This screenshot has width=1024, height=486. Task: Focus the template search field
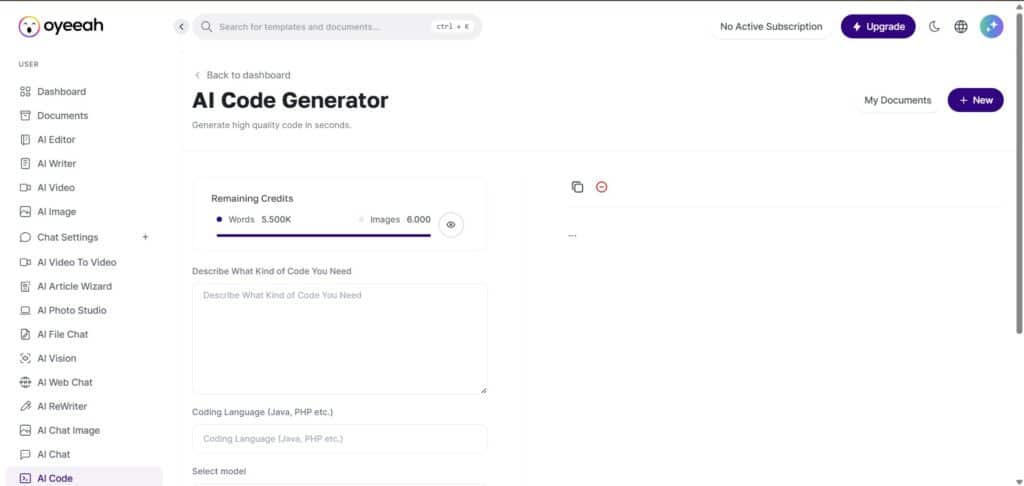pyautogui.click(x=337, y=27)
